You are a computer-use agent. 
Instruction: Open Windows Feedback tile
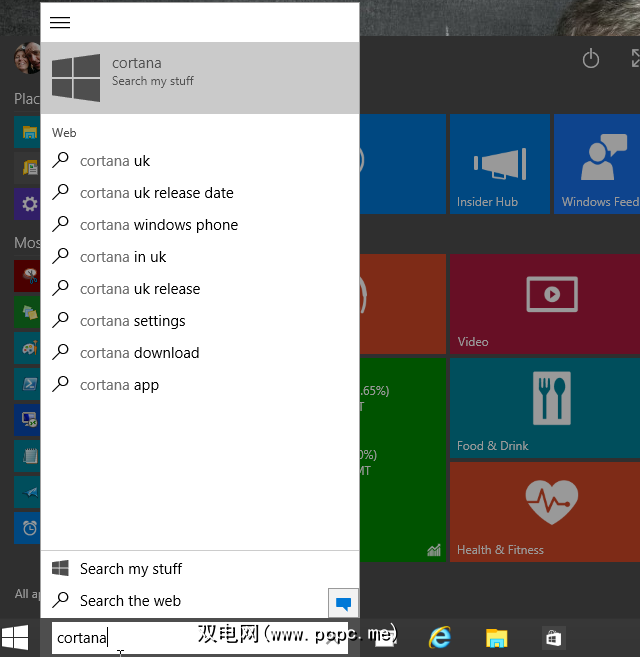tap(598, 163)
